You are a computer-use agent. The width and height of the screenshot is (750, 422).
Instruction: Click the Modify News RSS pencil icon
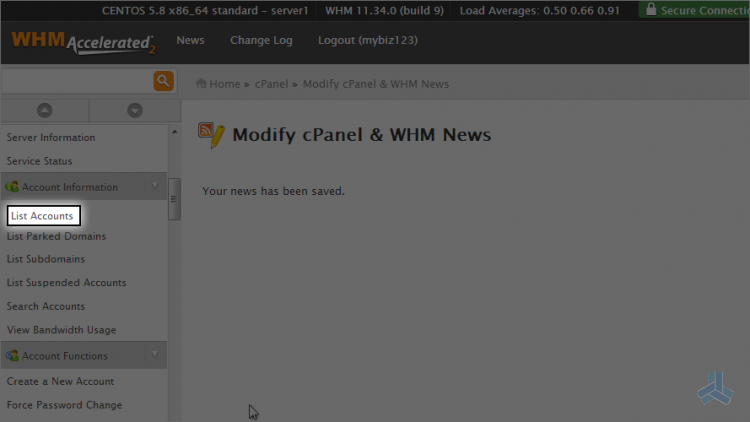click(x=211, y=135)
